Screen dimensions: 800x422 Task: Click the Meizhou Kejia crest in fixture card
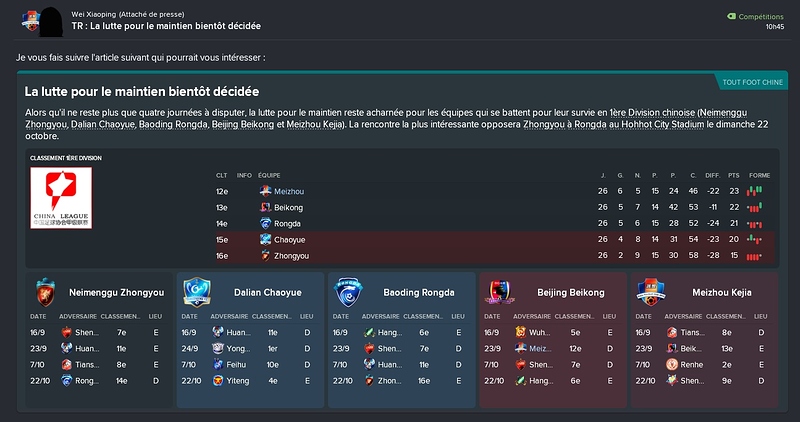point(651,292)
